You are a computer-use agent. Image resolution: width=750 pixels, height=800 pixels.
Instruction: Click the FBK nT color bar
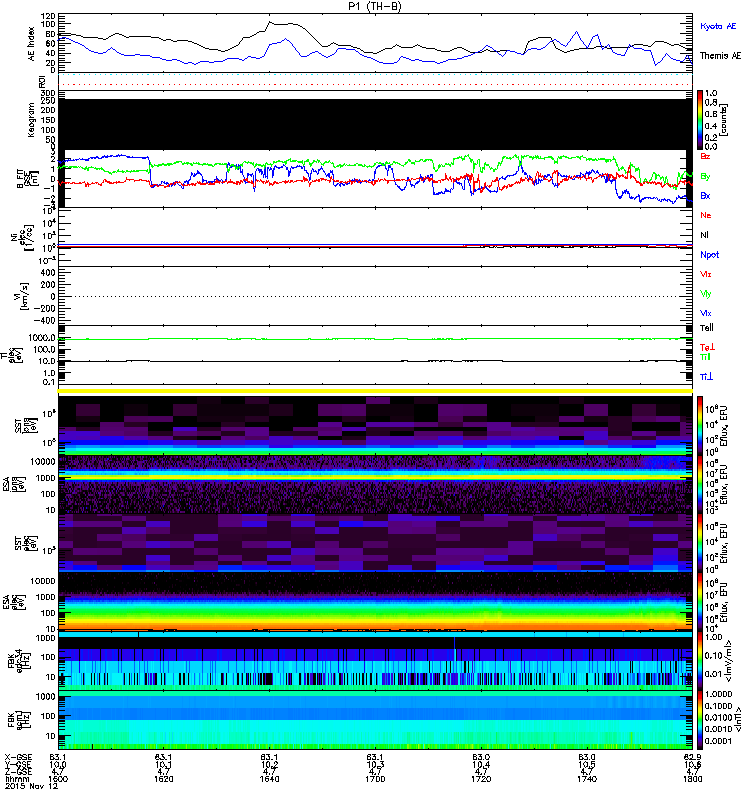tap(700, 720)
